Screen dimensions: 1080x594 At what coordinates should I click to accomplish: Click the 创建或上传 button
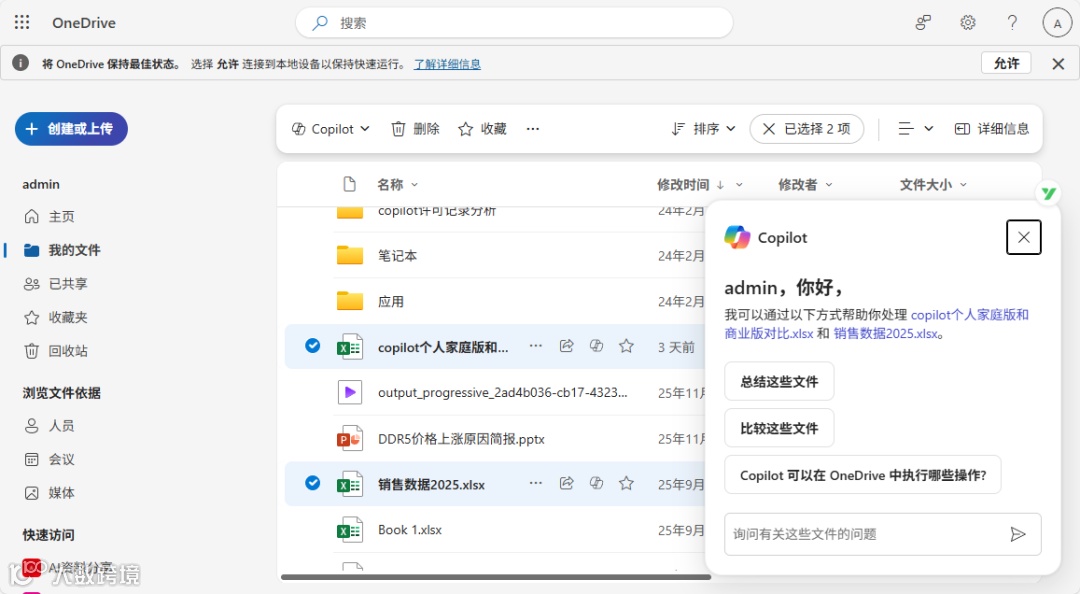tap(71, 129)
